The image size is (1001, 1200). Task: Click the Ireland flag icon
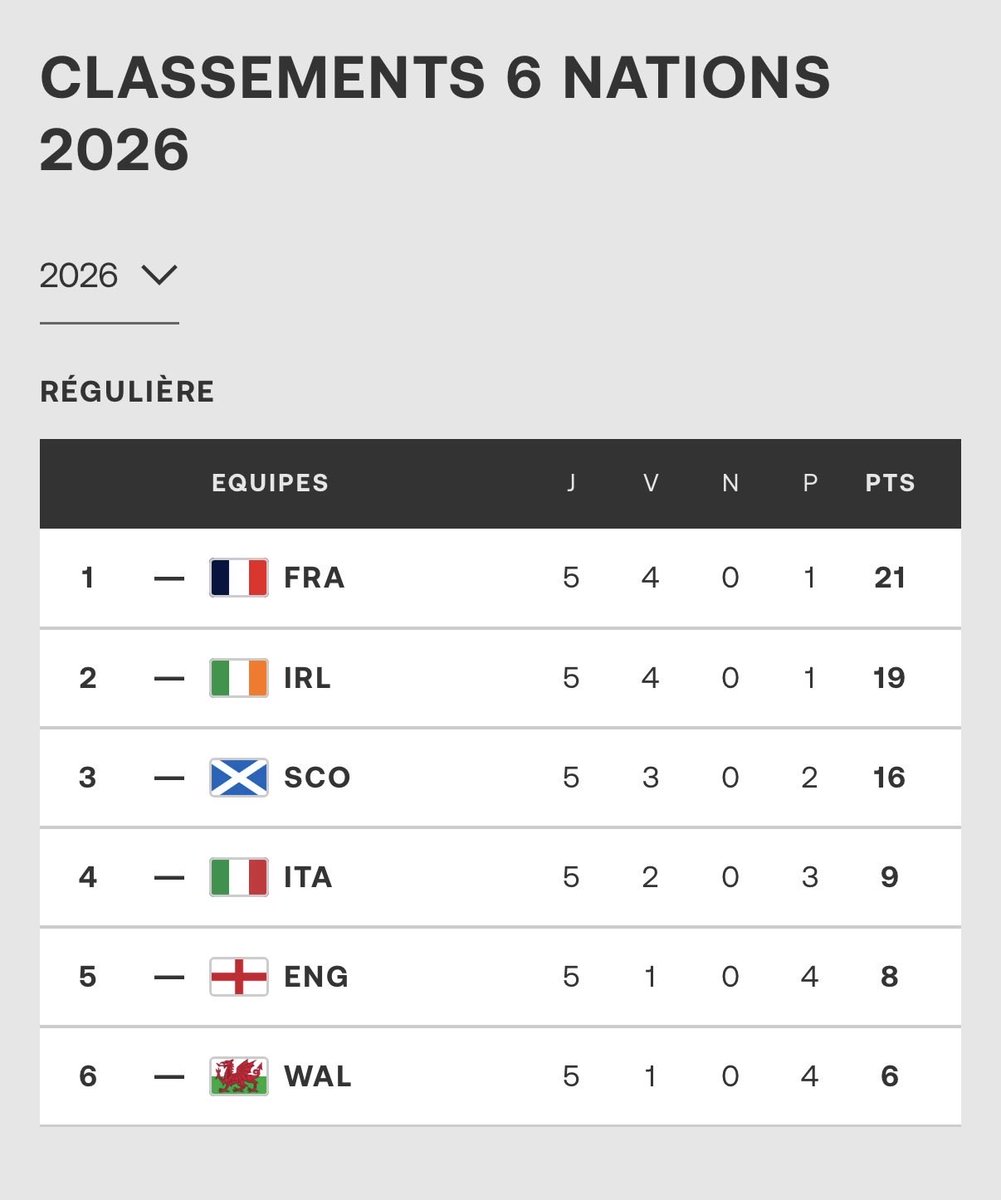pyautogui.click(x=239, y=678)
